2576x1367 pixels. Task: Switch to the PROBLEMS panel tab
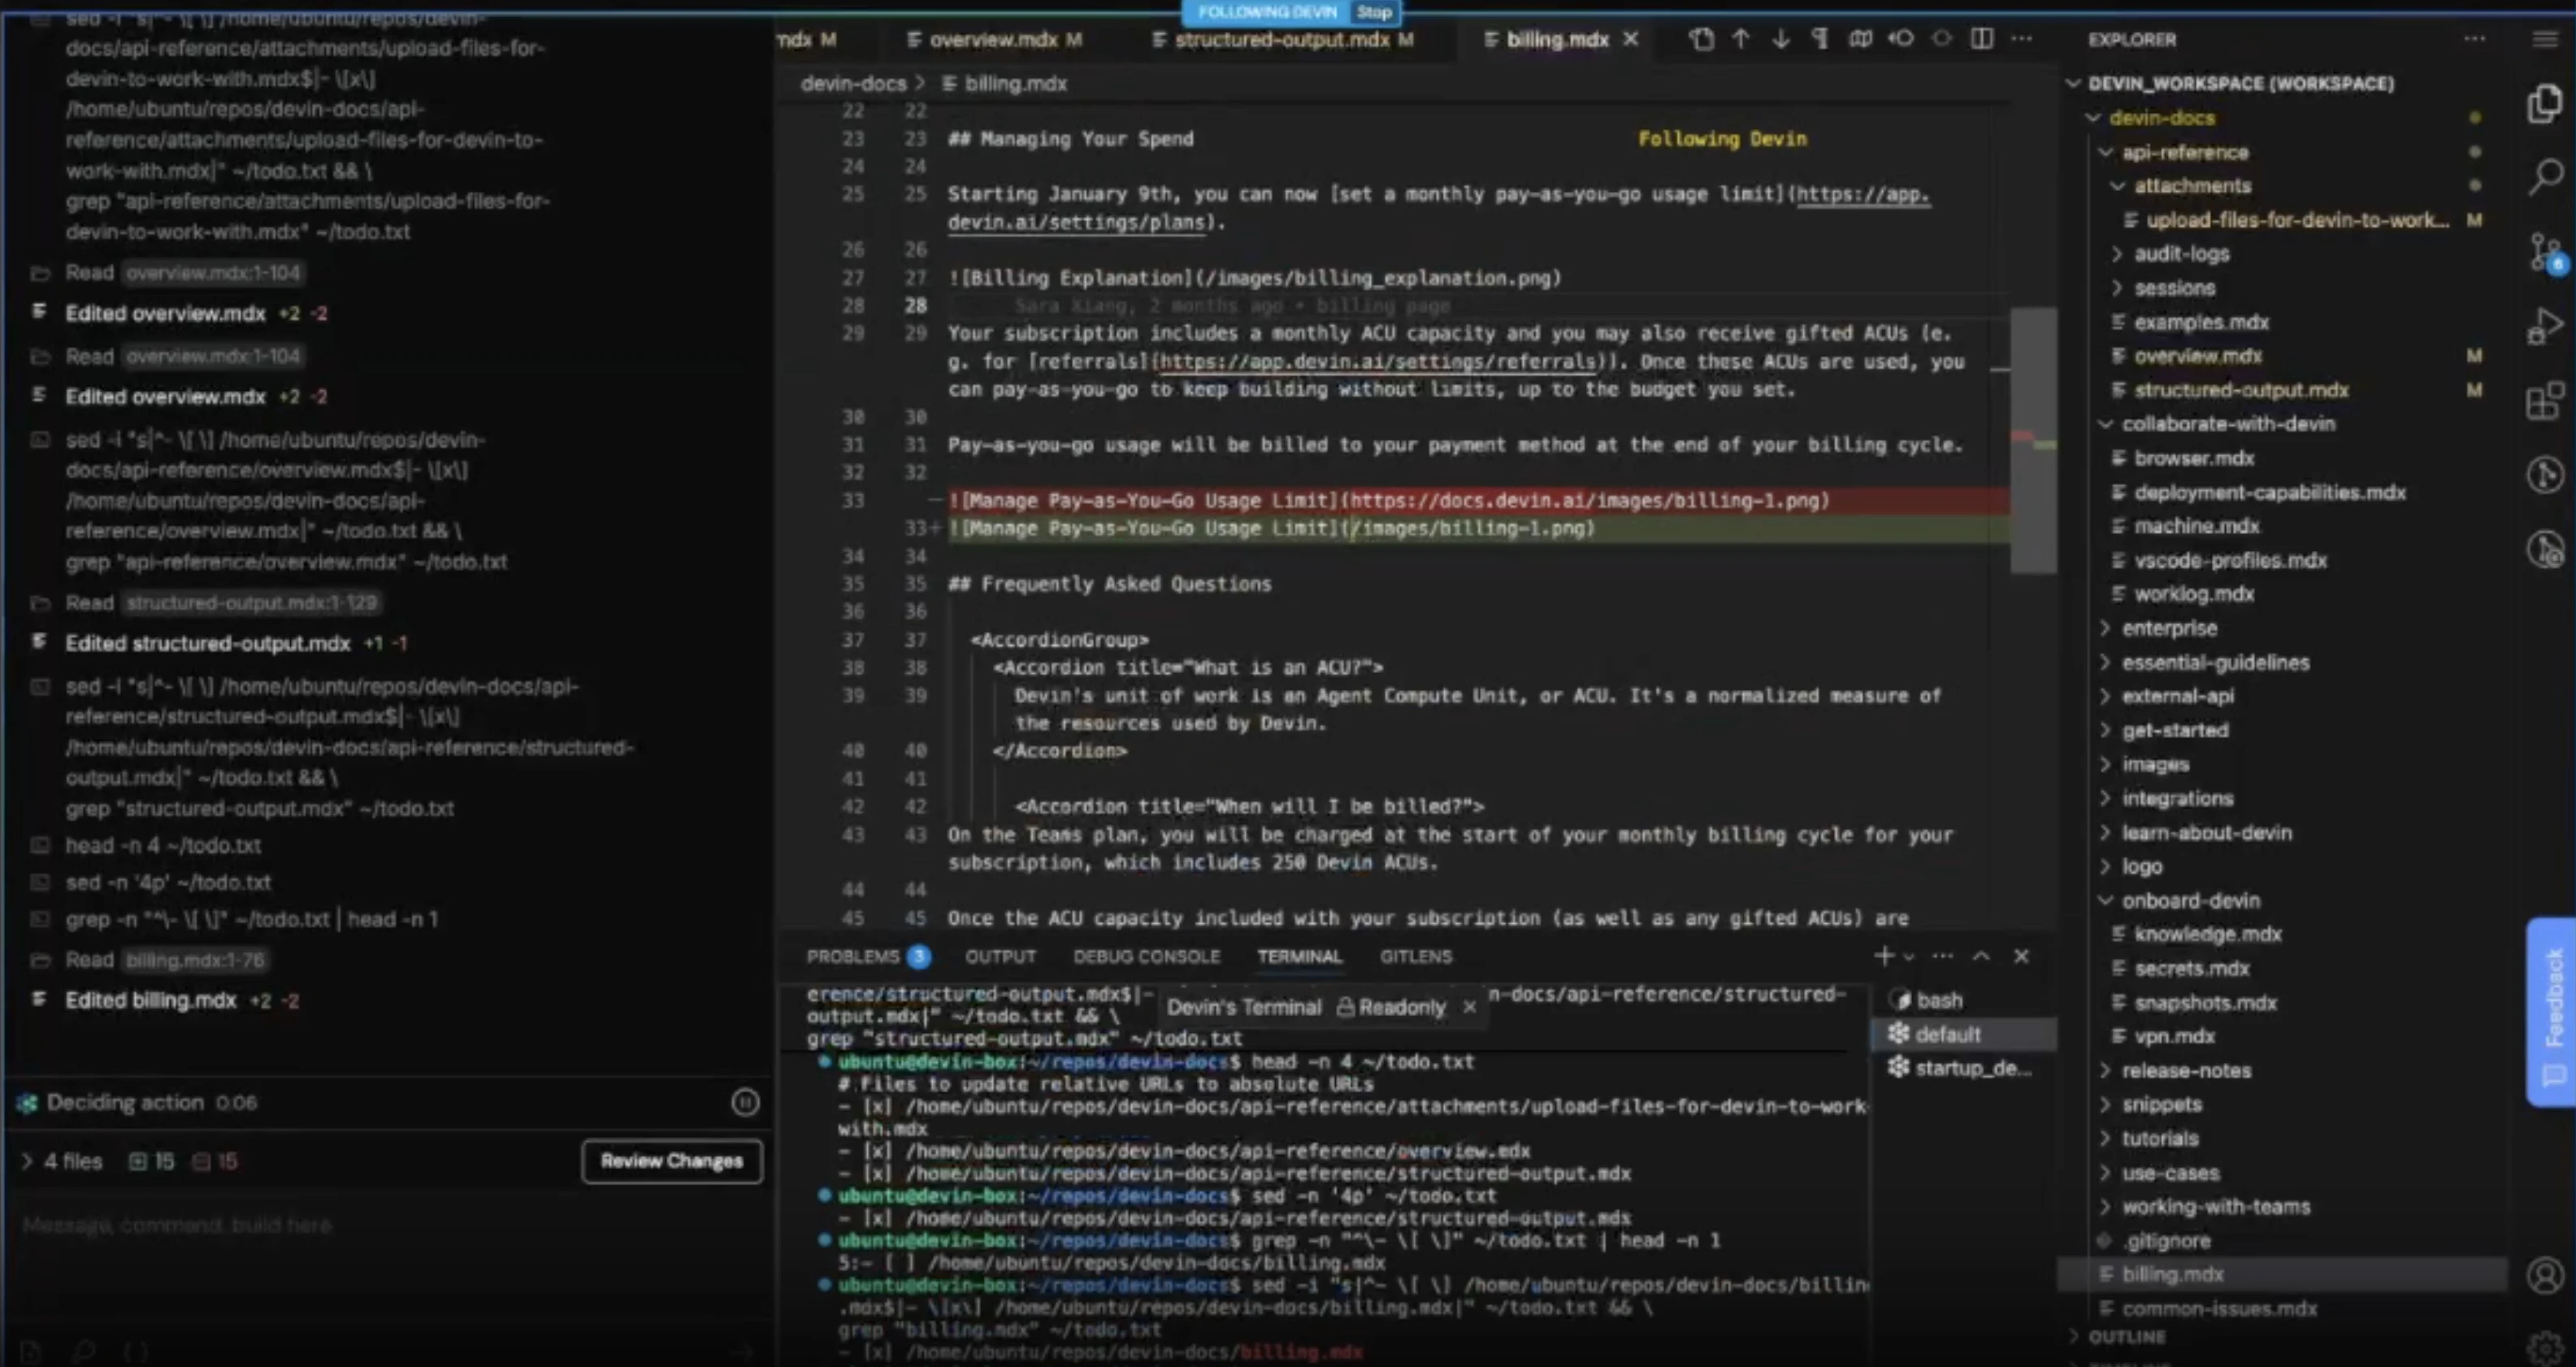(x=854, y=956)
